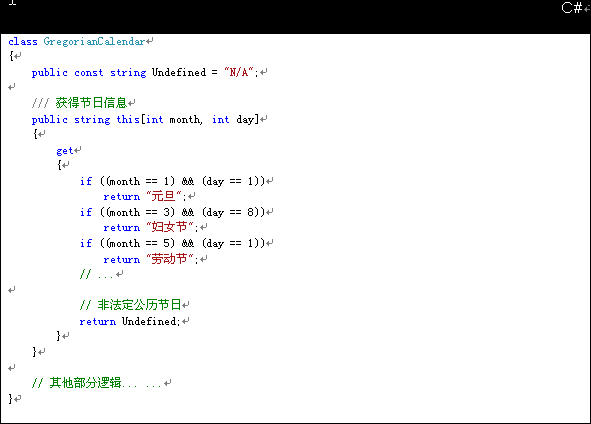Click the get accessor keyword
591x424 pixels.
pyautogui.click(x=64, y=151)
